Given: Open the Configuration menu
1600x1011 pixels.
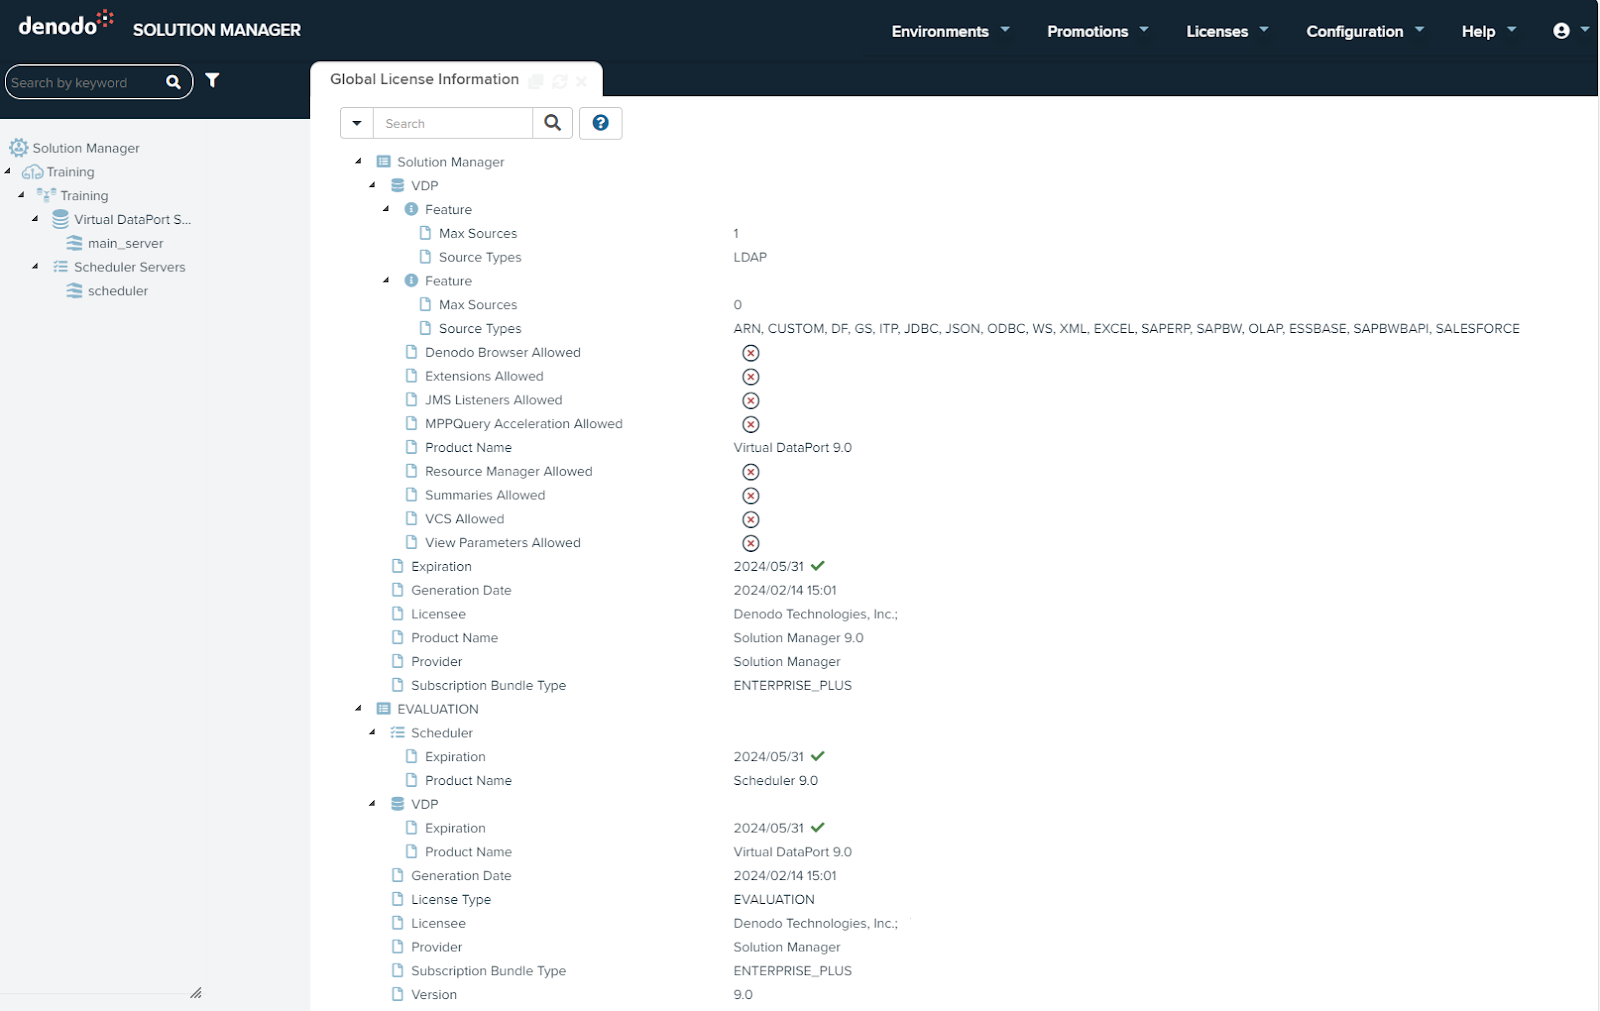Looking at the screenshot, I should pyautogui.click(x=1365, y=31).
